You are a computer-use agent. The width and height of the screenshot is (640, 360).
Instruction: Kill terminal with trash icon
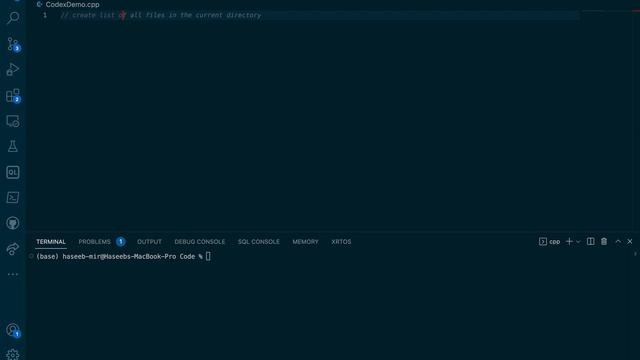pyautogui.click(x=604, y=242)
